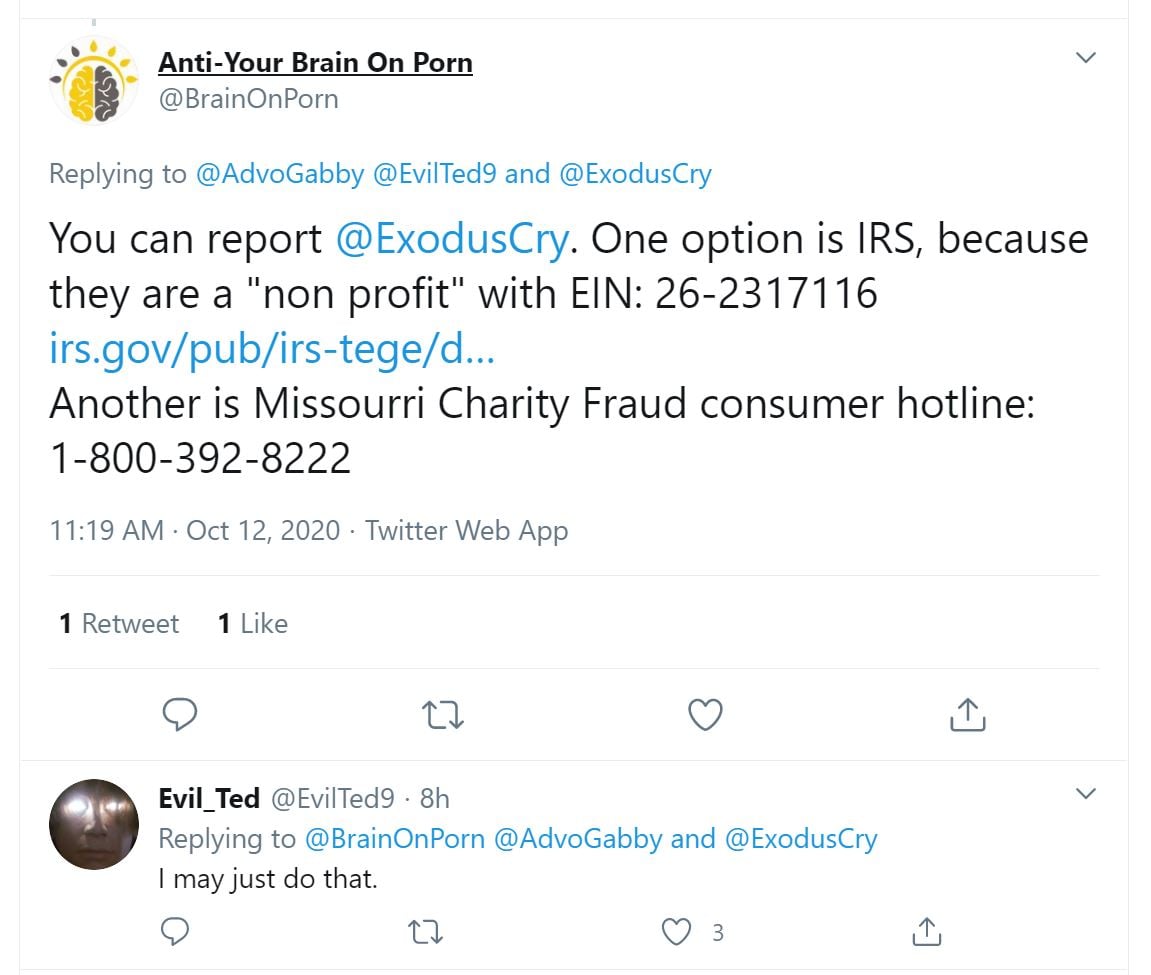The image size is (1151, 975).
Task: Open the @AdvoGabby mention in reply header
Action: coord(280,174)
